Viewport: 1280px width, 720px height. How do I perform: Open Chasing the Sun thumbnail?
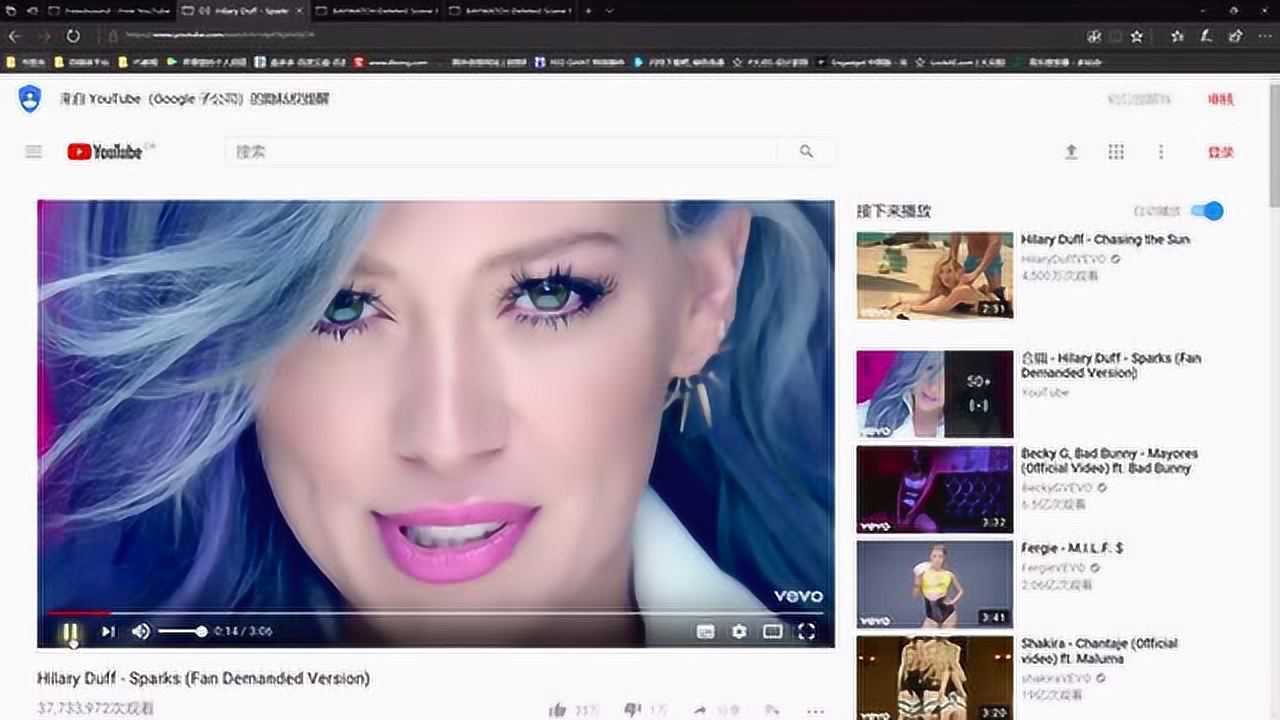coord(934,275)
